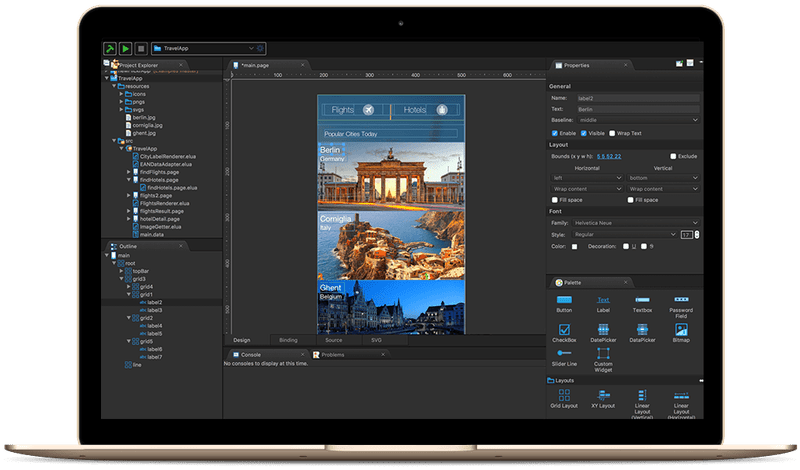Screen dimensions: 800x470
Task: Click the Outline panel icon
Action: coord(114,246)
